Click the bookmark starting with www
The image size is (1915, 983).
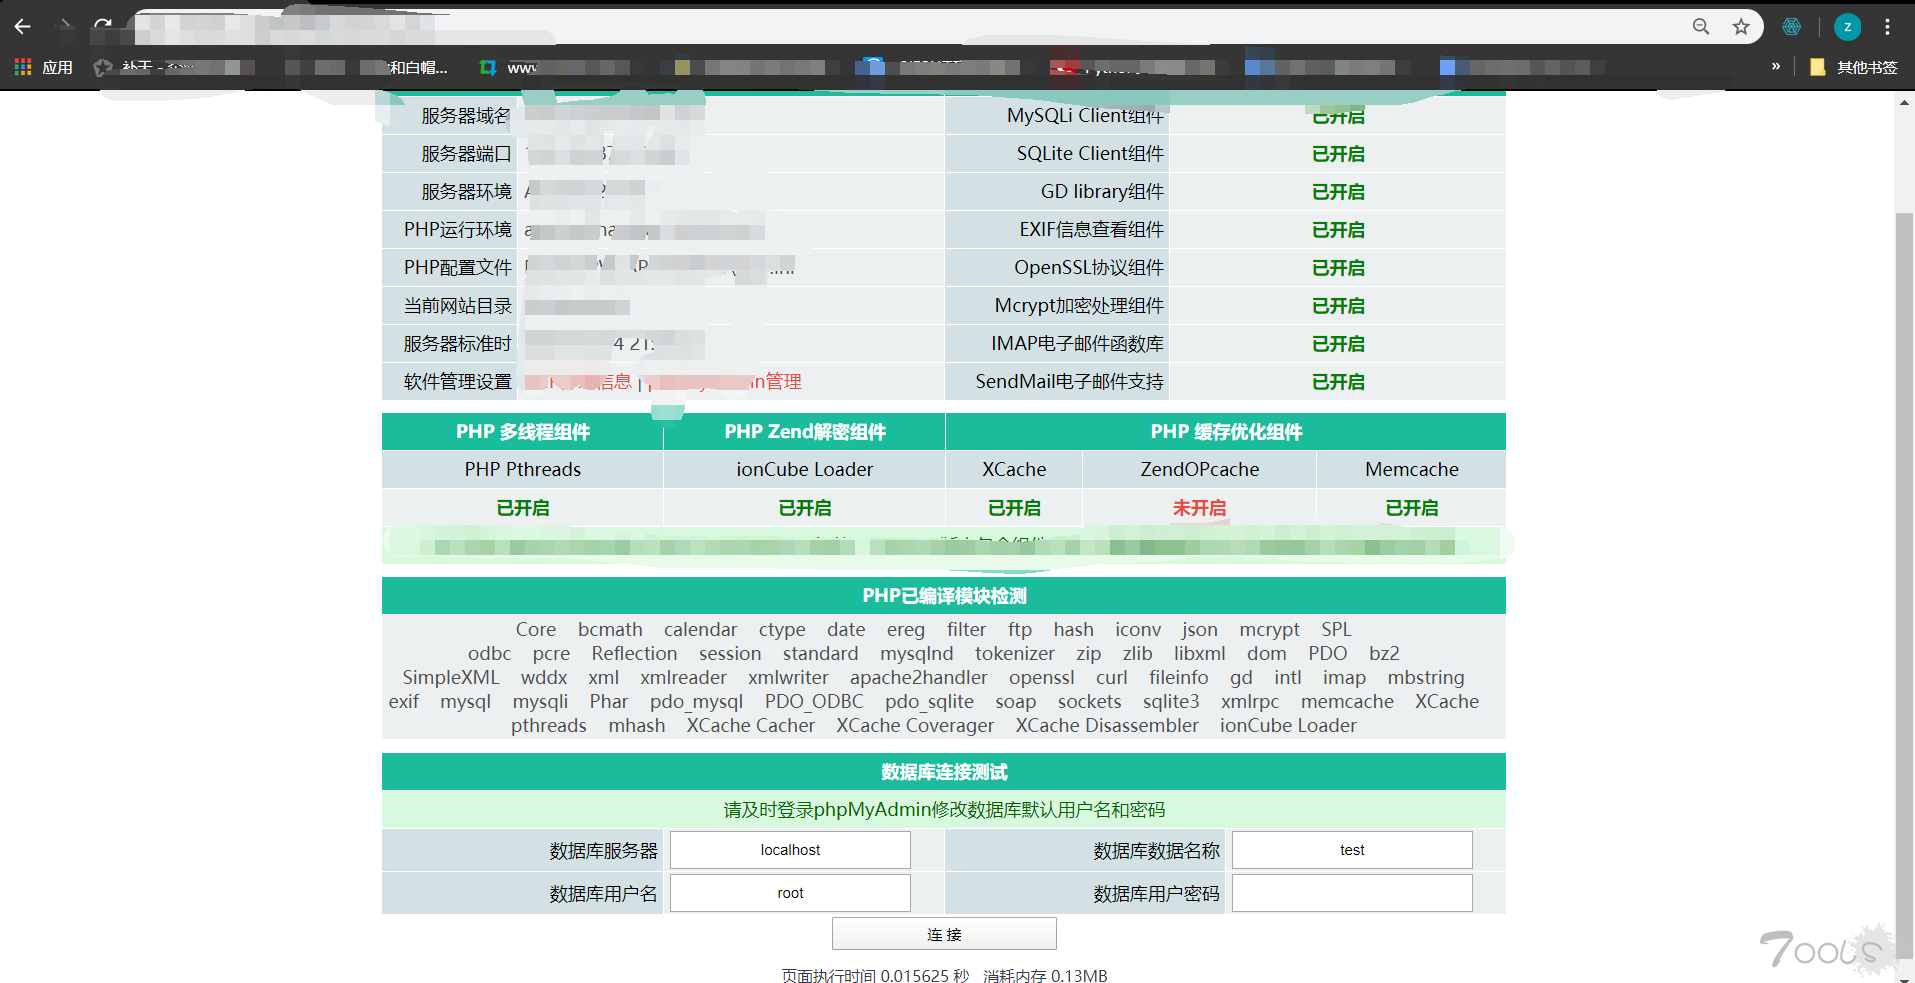(520, 67)
